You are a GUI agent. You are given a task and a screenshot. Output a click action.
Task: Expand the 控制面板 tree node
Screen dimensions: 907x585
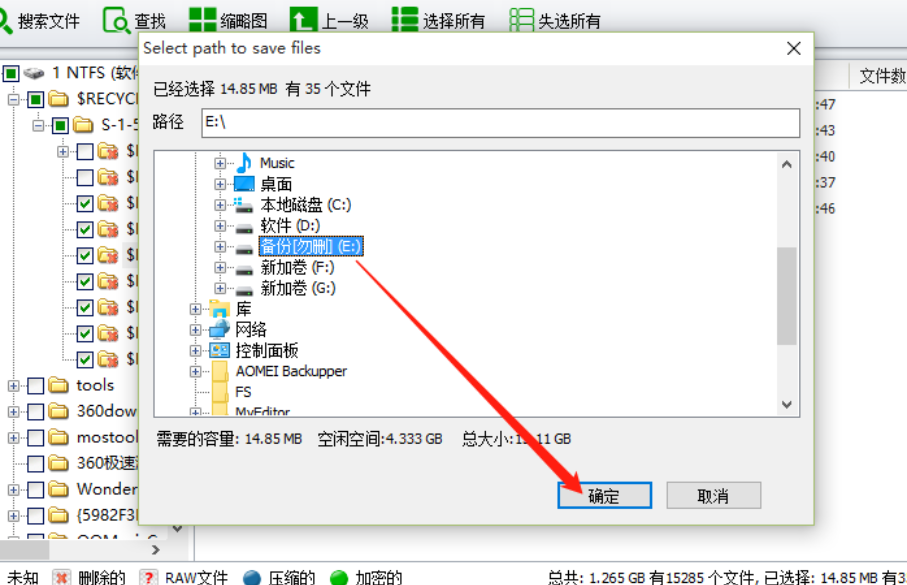196,351
